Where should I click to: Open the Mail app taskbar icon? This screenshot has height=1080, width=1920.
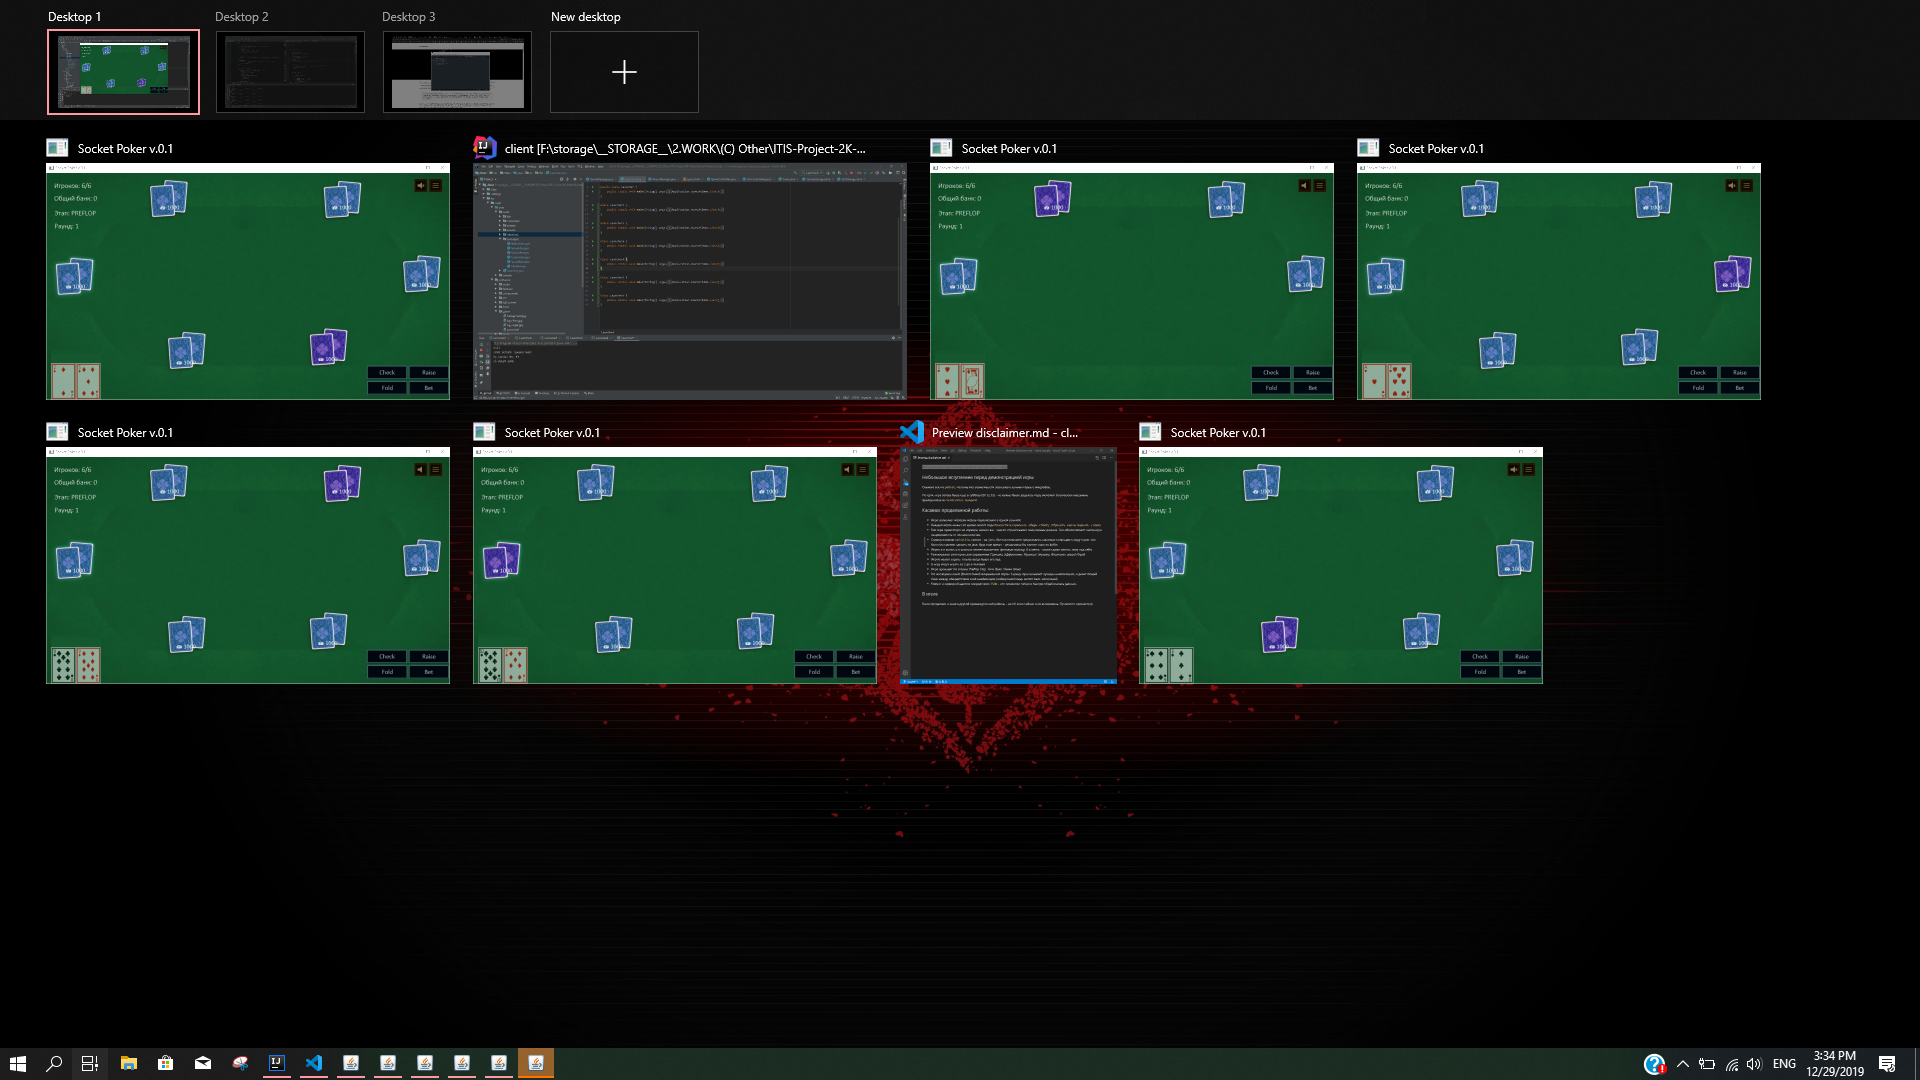(203, 1063)
